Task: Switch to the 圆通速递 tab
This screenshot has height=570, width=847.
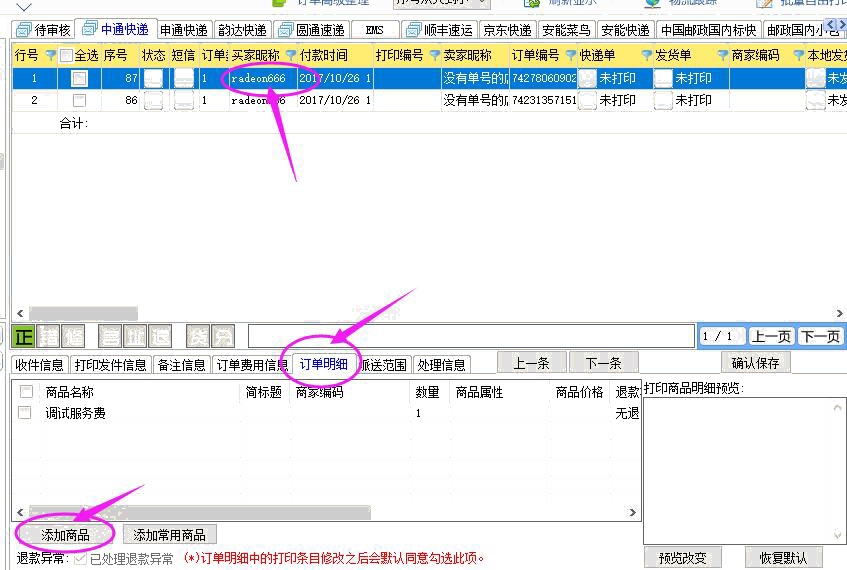Action: (312, 30)
